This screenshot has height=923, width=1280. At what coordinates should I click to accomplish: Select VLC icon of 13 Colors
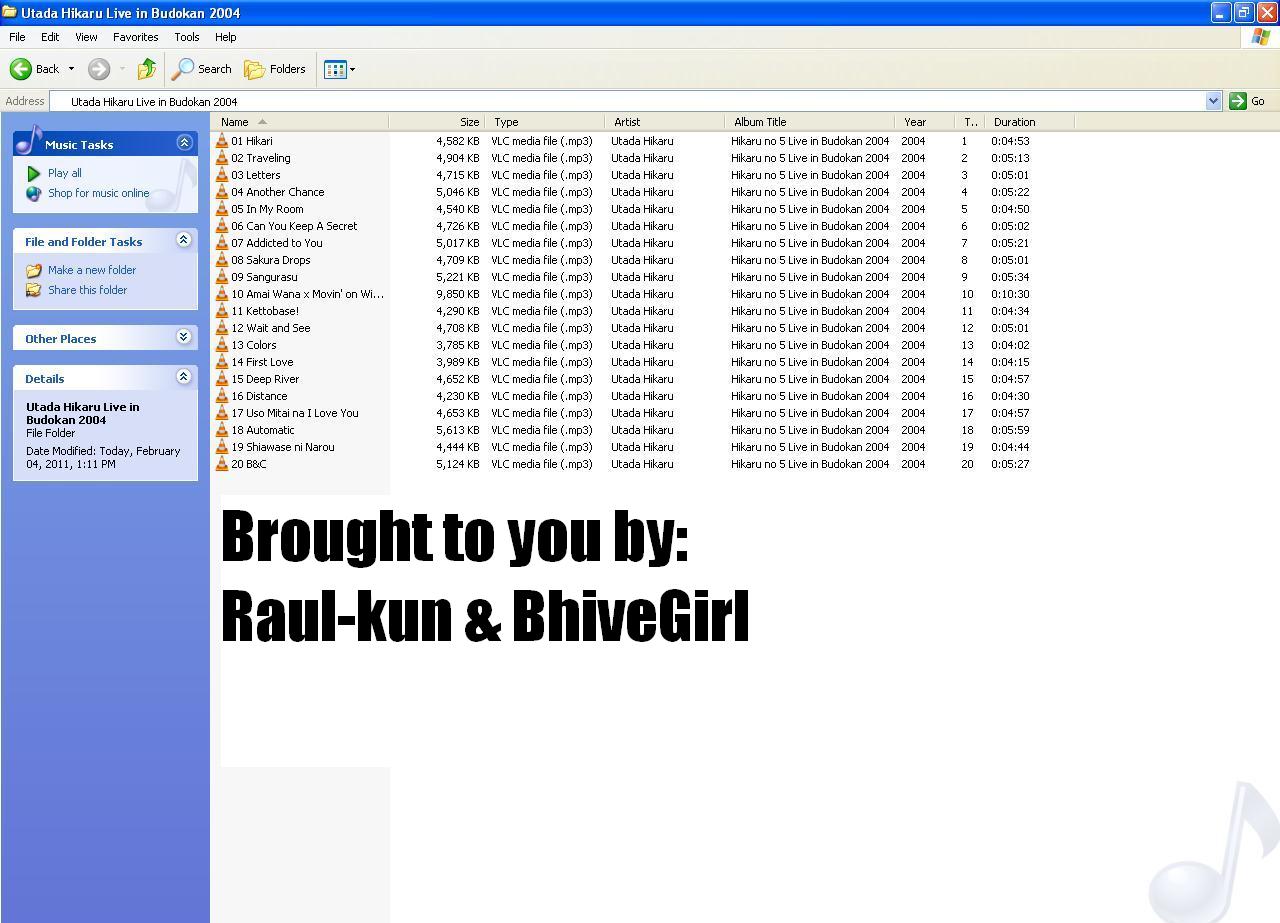(222, 345)
